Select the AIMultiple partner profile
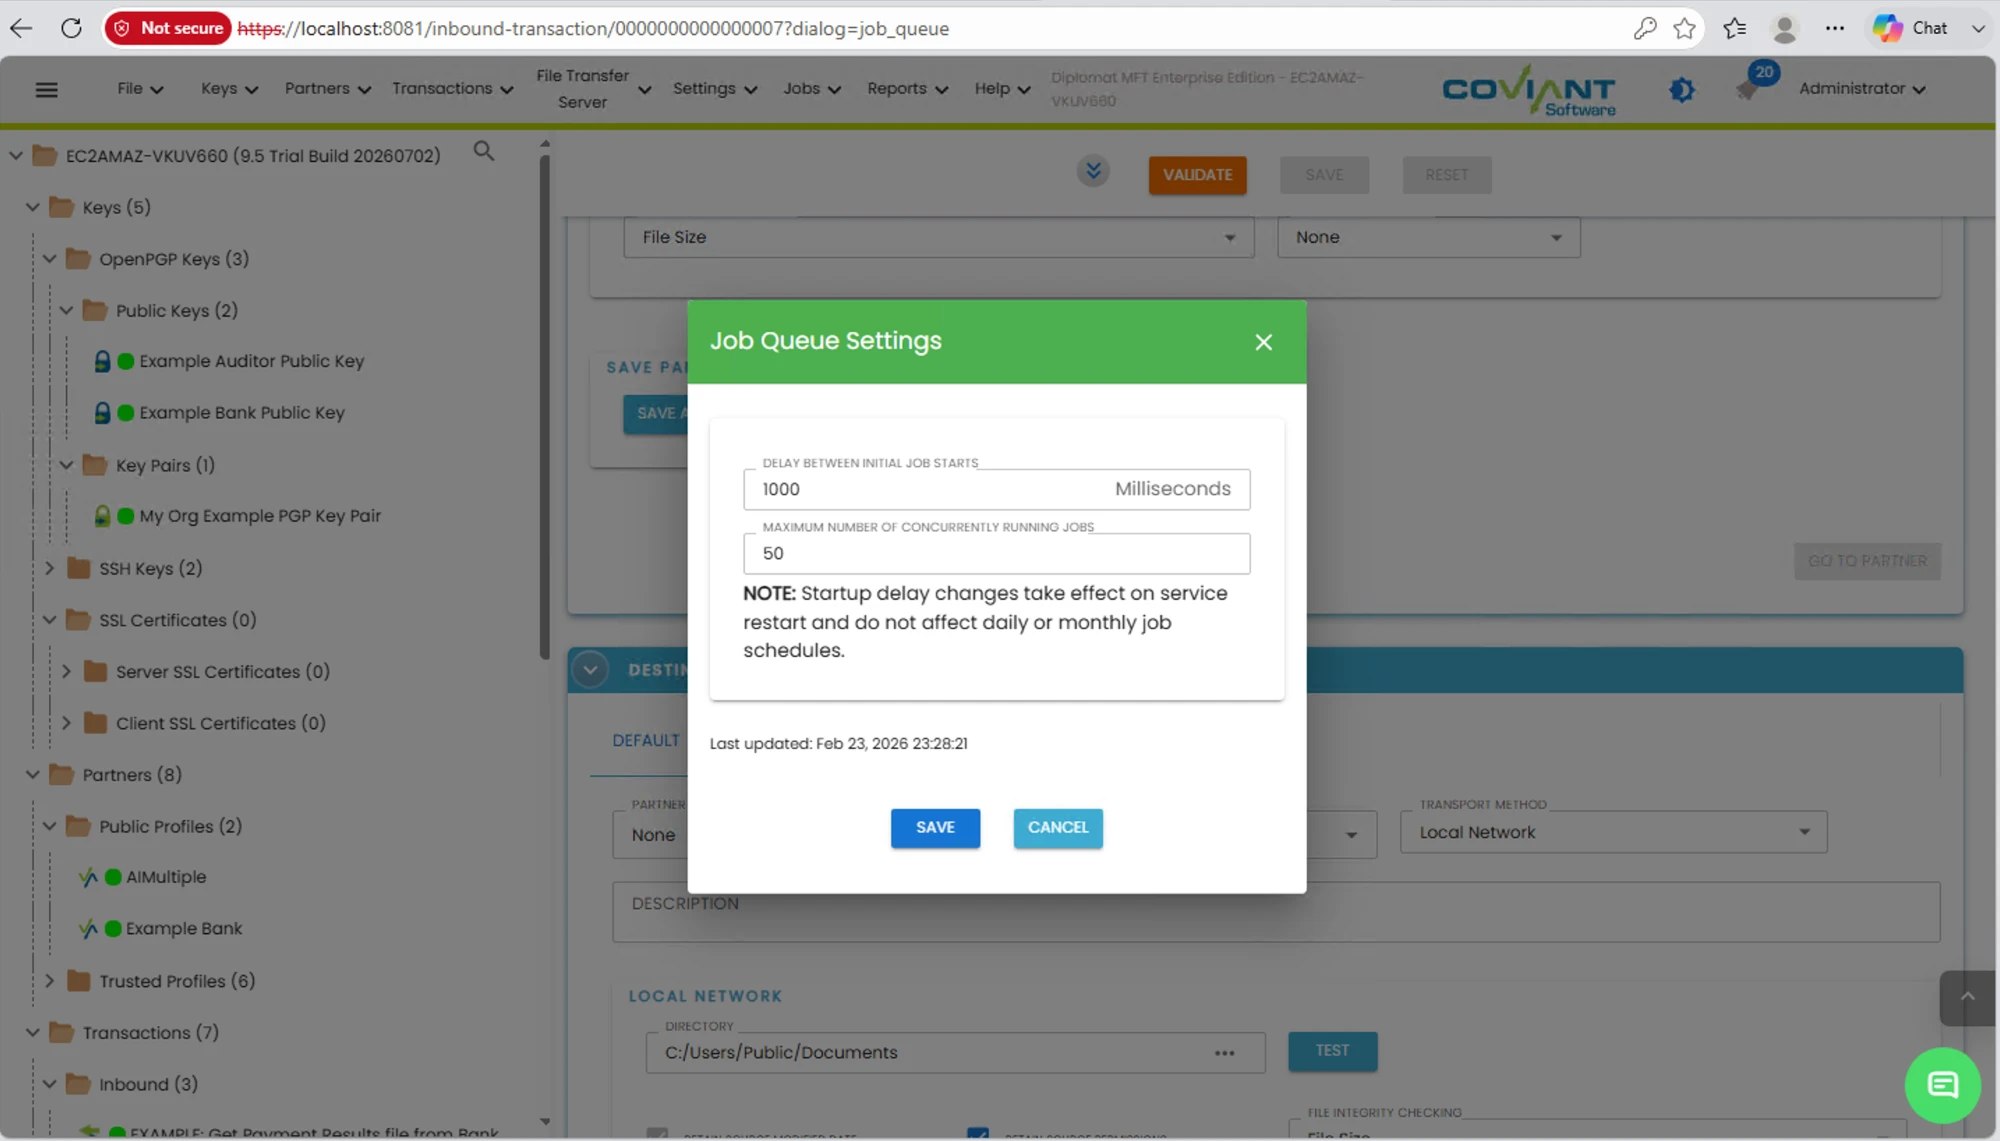The image size is (2000, 1141). tap(166, 877)
